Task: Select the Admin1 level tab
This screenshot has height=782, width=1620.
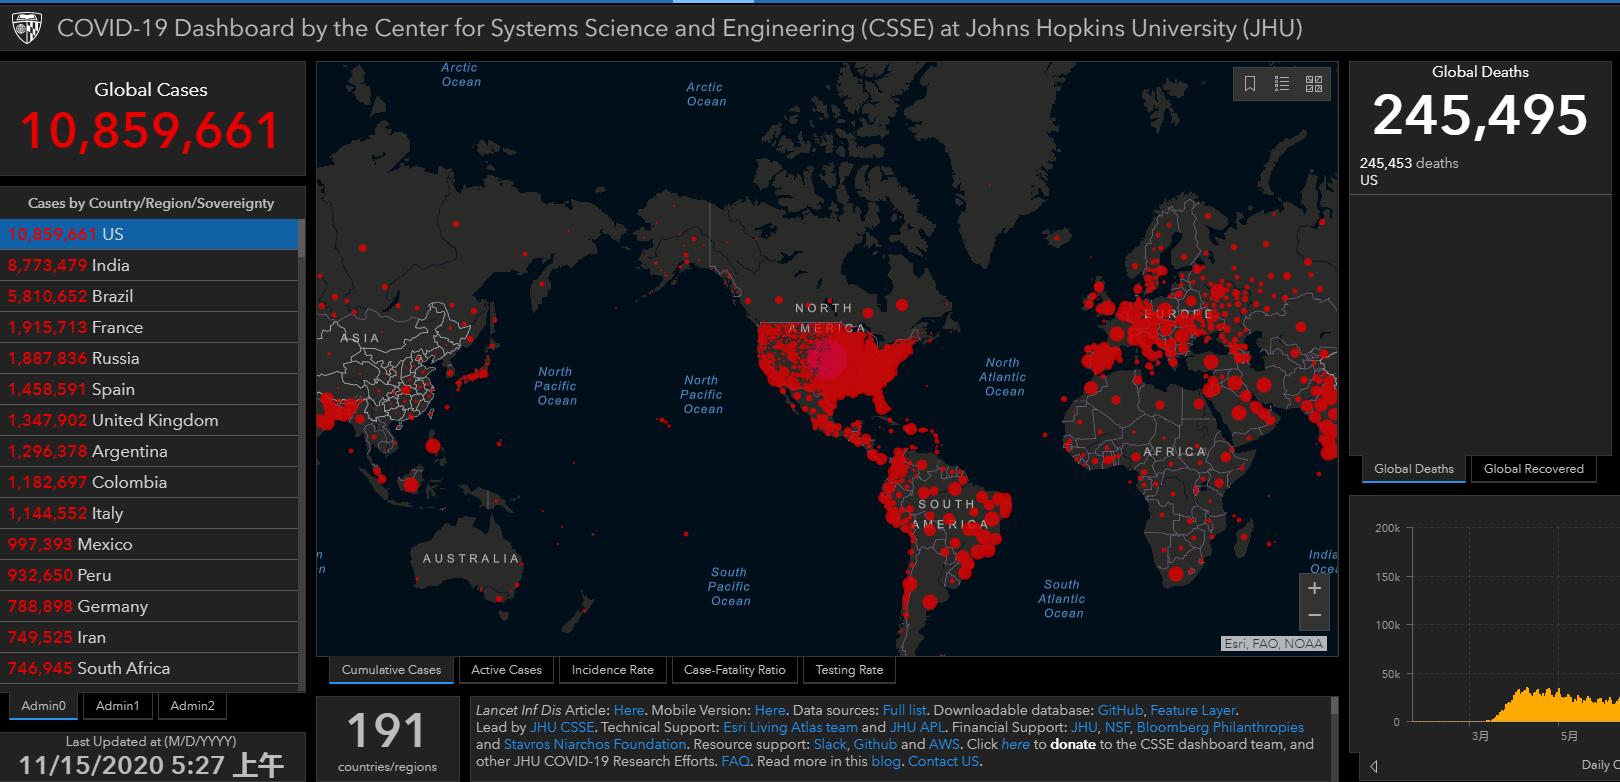Action: coord(117,706)
